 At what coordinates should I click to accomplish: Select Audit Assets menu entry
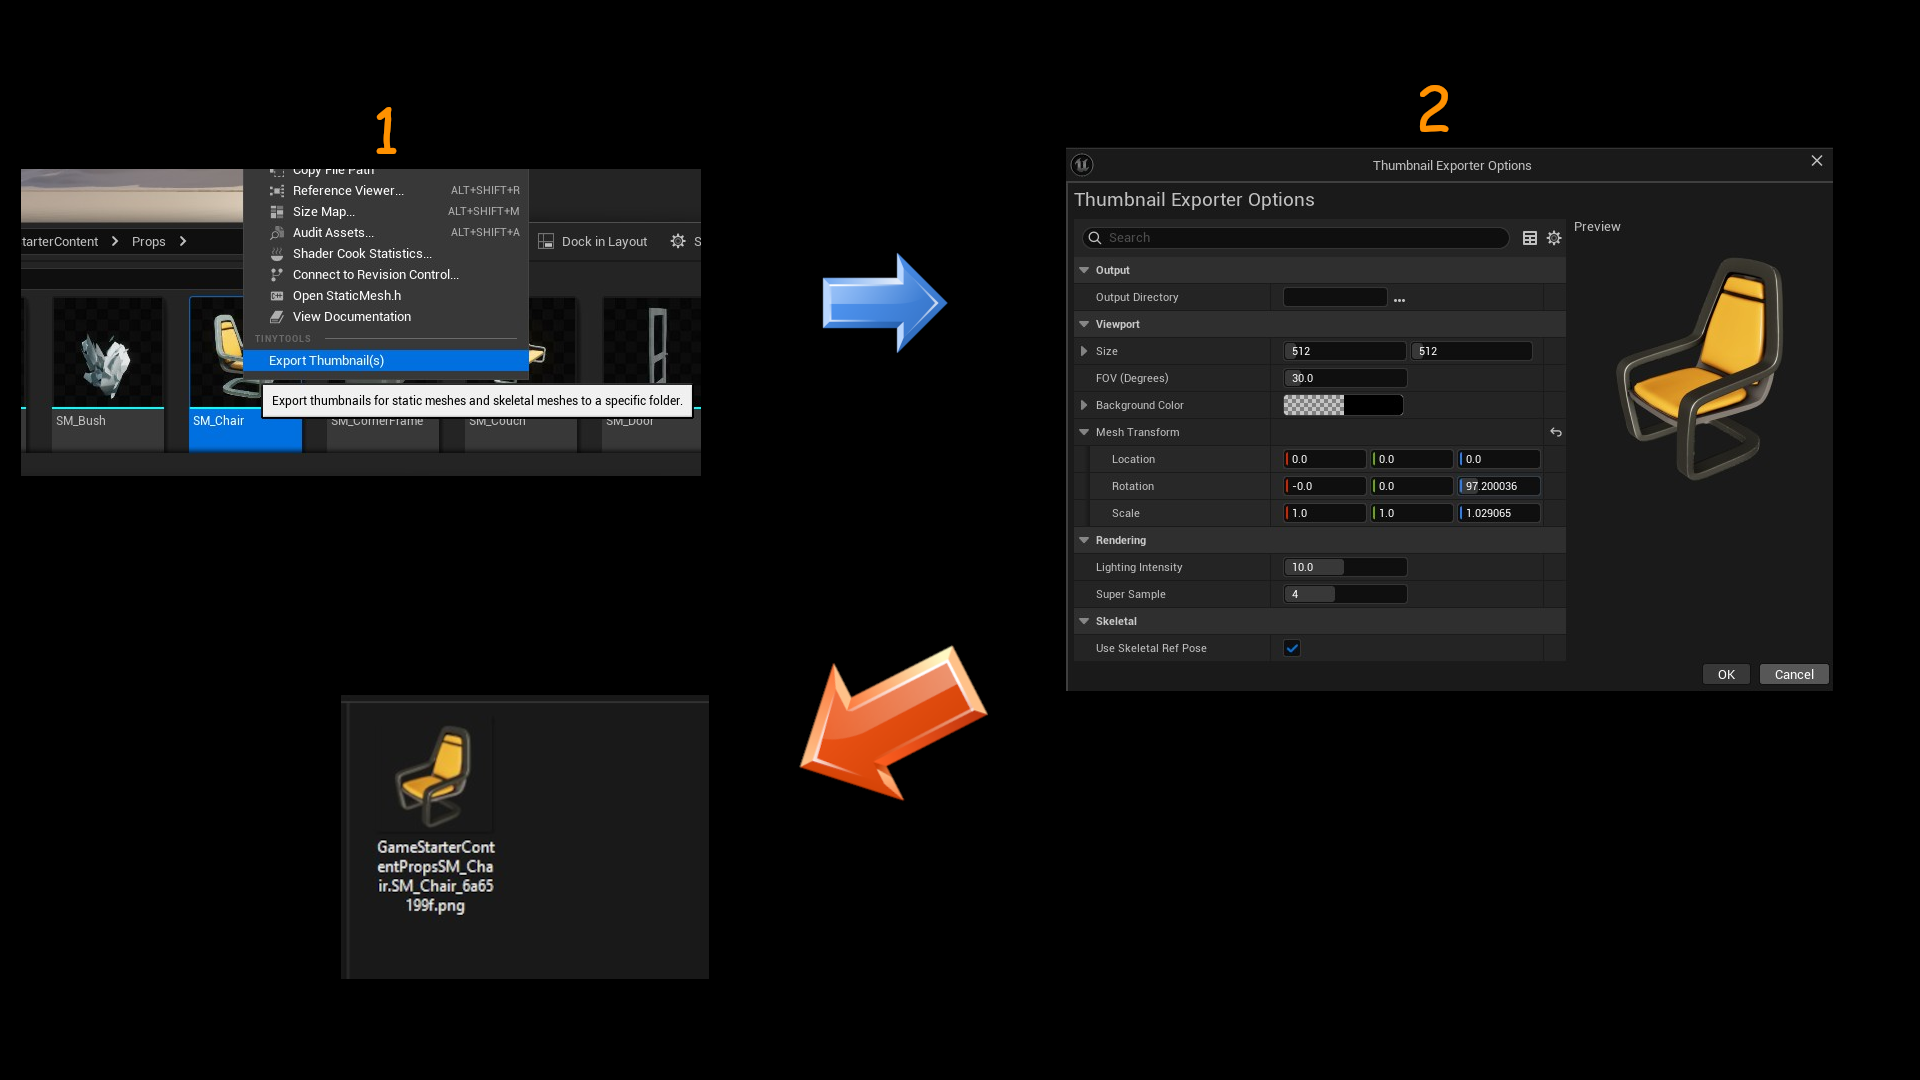[x=385, y=233]
